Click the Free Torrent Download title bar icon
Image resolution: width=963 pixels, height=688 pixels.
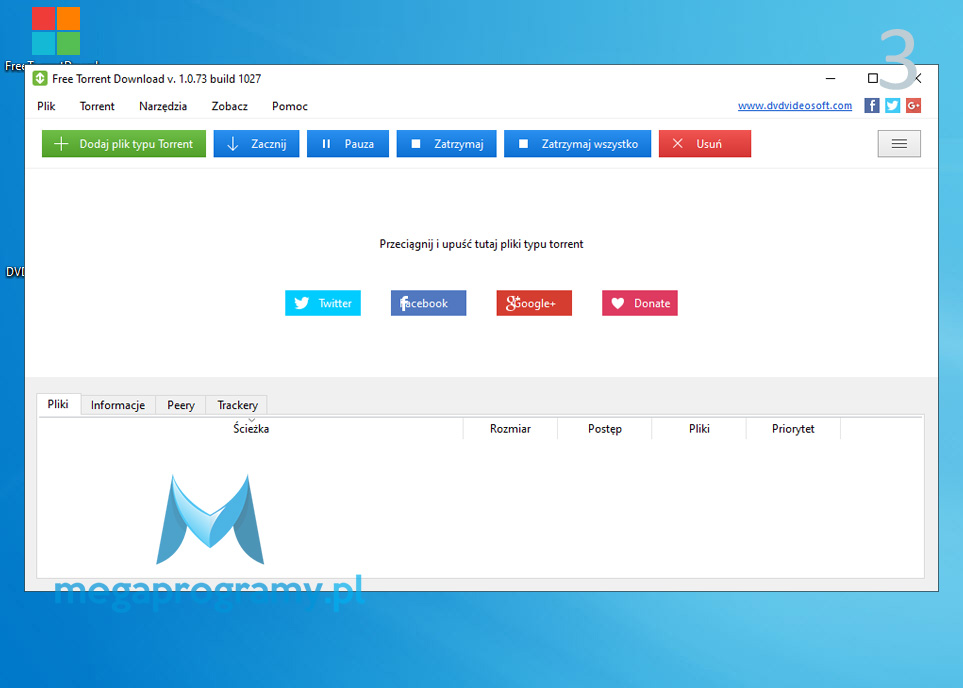click(x=40, y=79)
